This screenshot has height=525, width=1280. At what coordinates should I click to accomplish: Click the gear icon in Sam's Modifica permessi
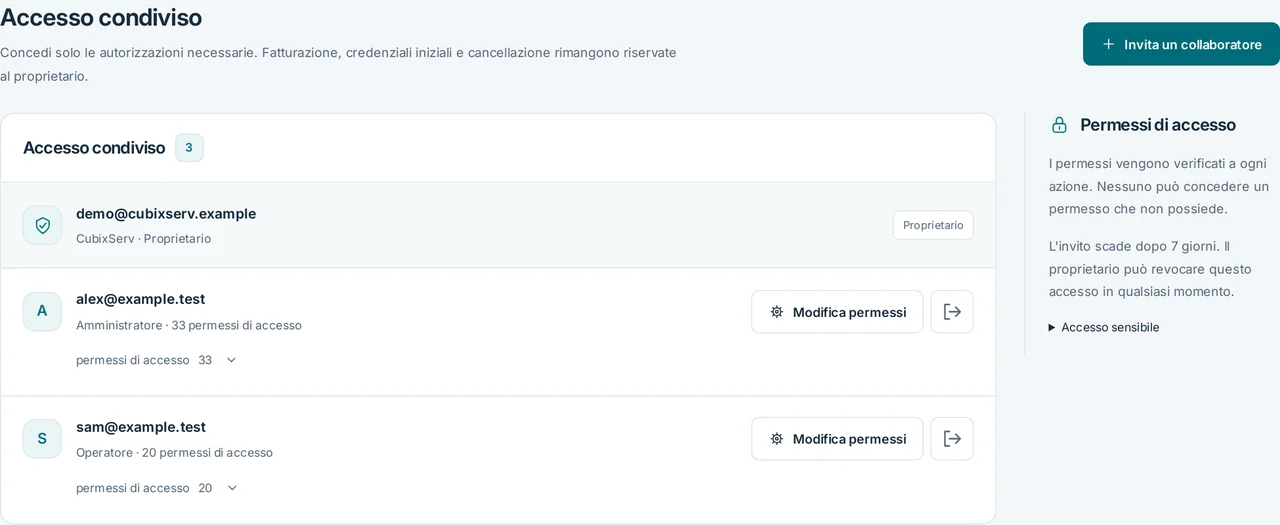[x=777, y=439]
